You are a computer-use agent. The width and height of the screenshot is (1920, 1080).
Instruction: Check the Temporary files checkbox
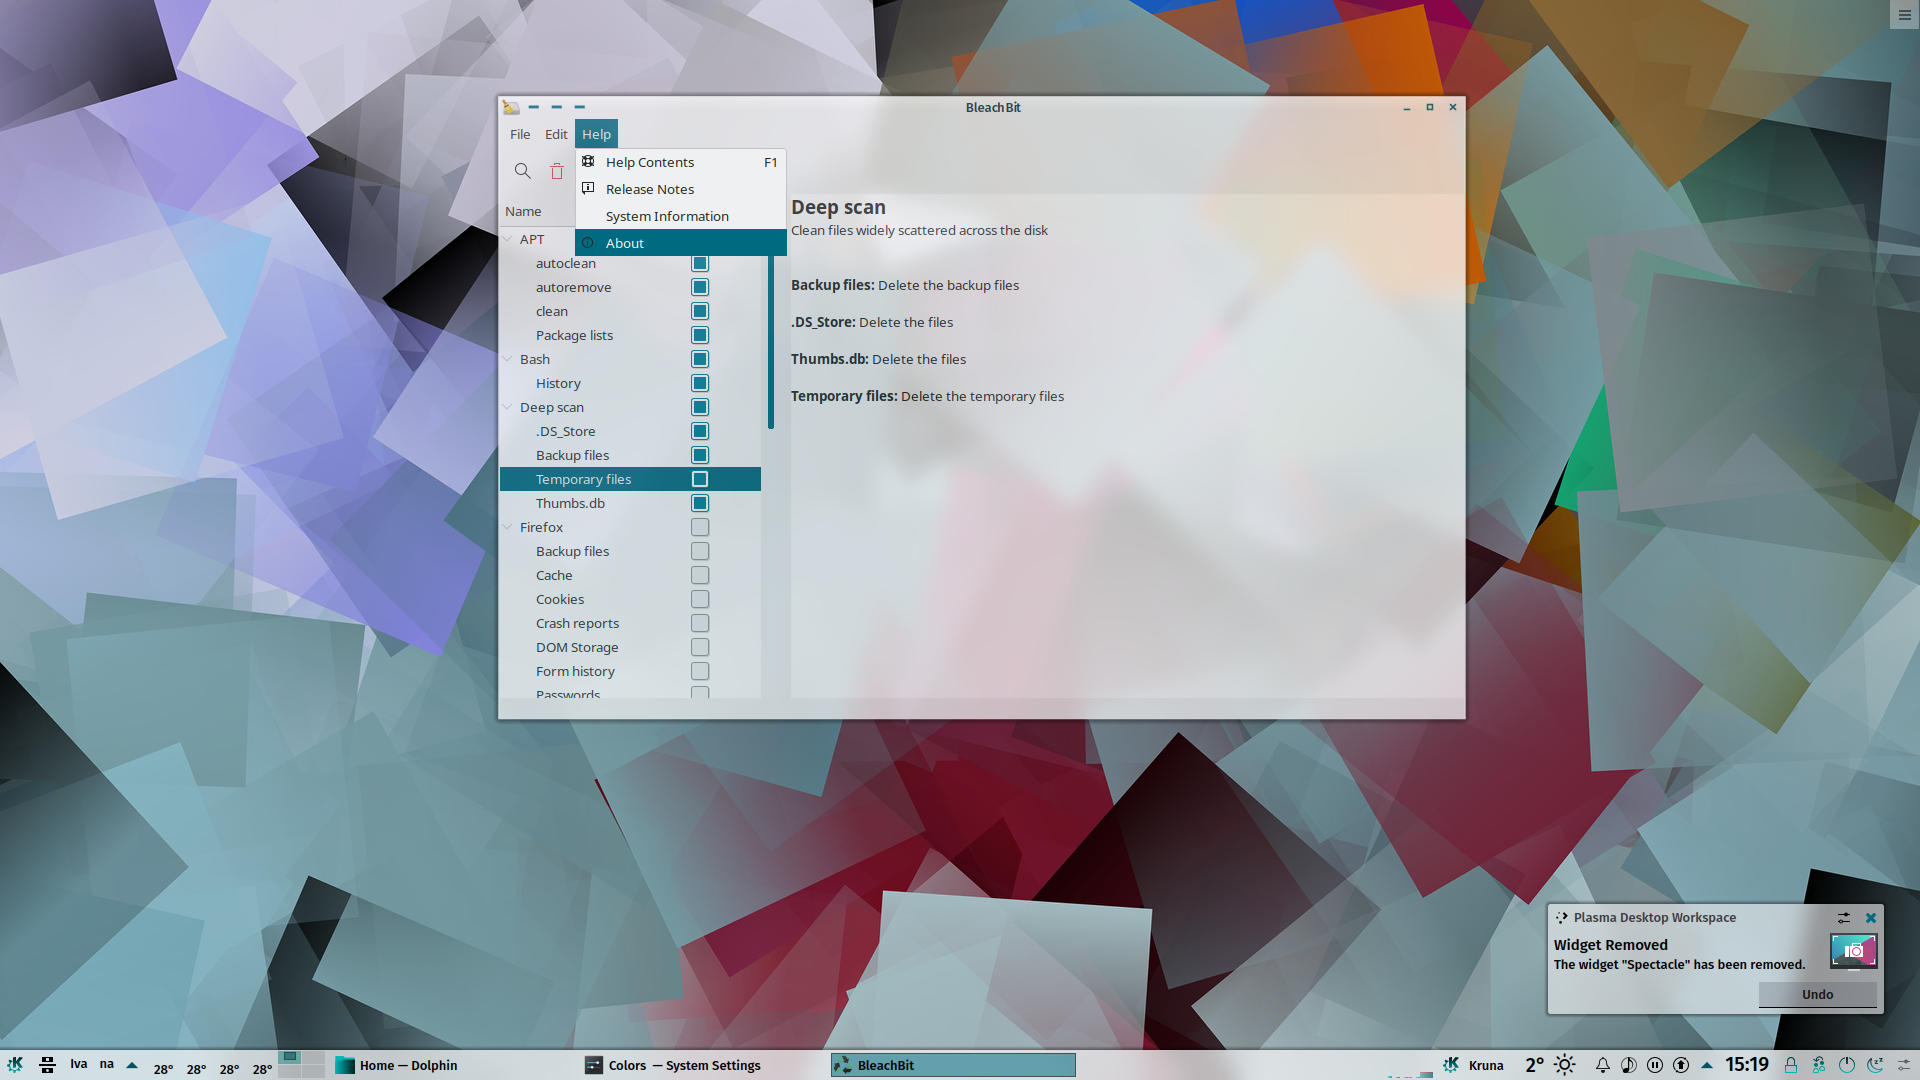[700, 479]
